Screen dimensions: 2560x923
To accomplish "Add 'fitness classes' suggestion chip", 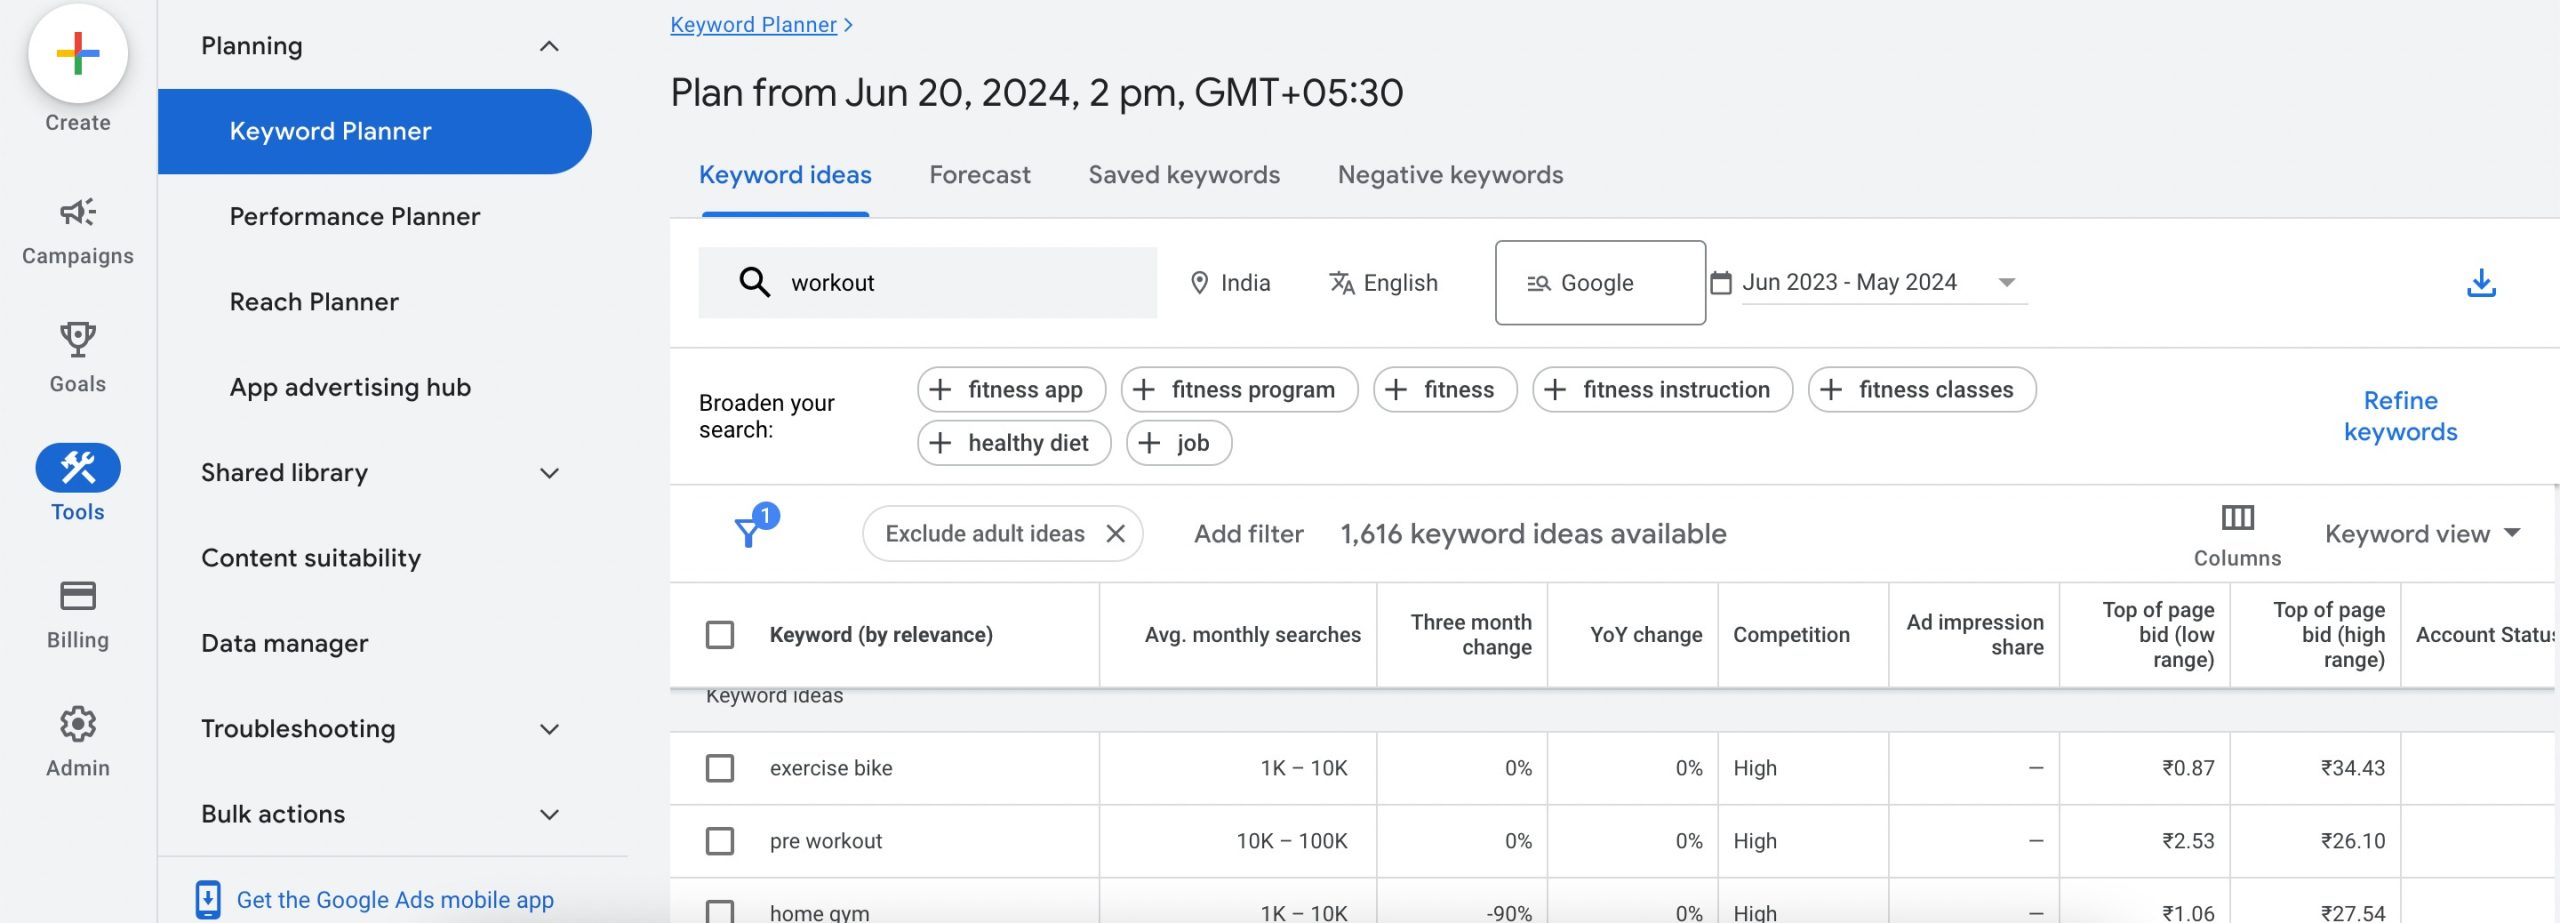I will click(x=1922, y=389).
